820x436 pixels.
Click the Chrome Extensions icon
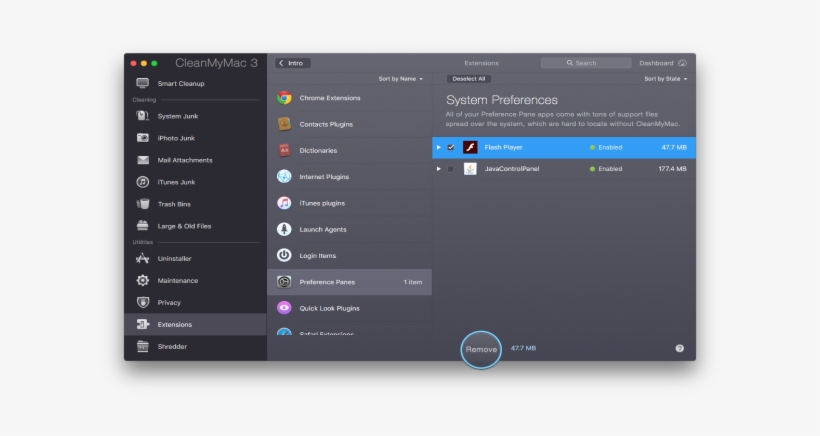(284, 98)
